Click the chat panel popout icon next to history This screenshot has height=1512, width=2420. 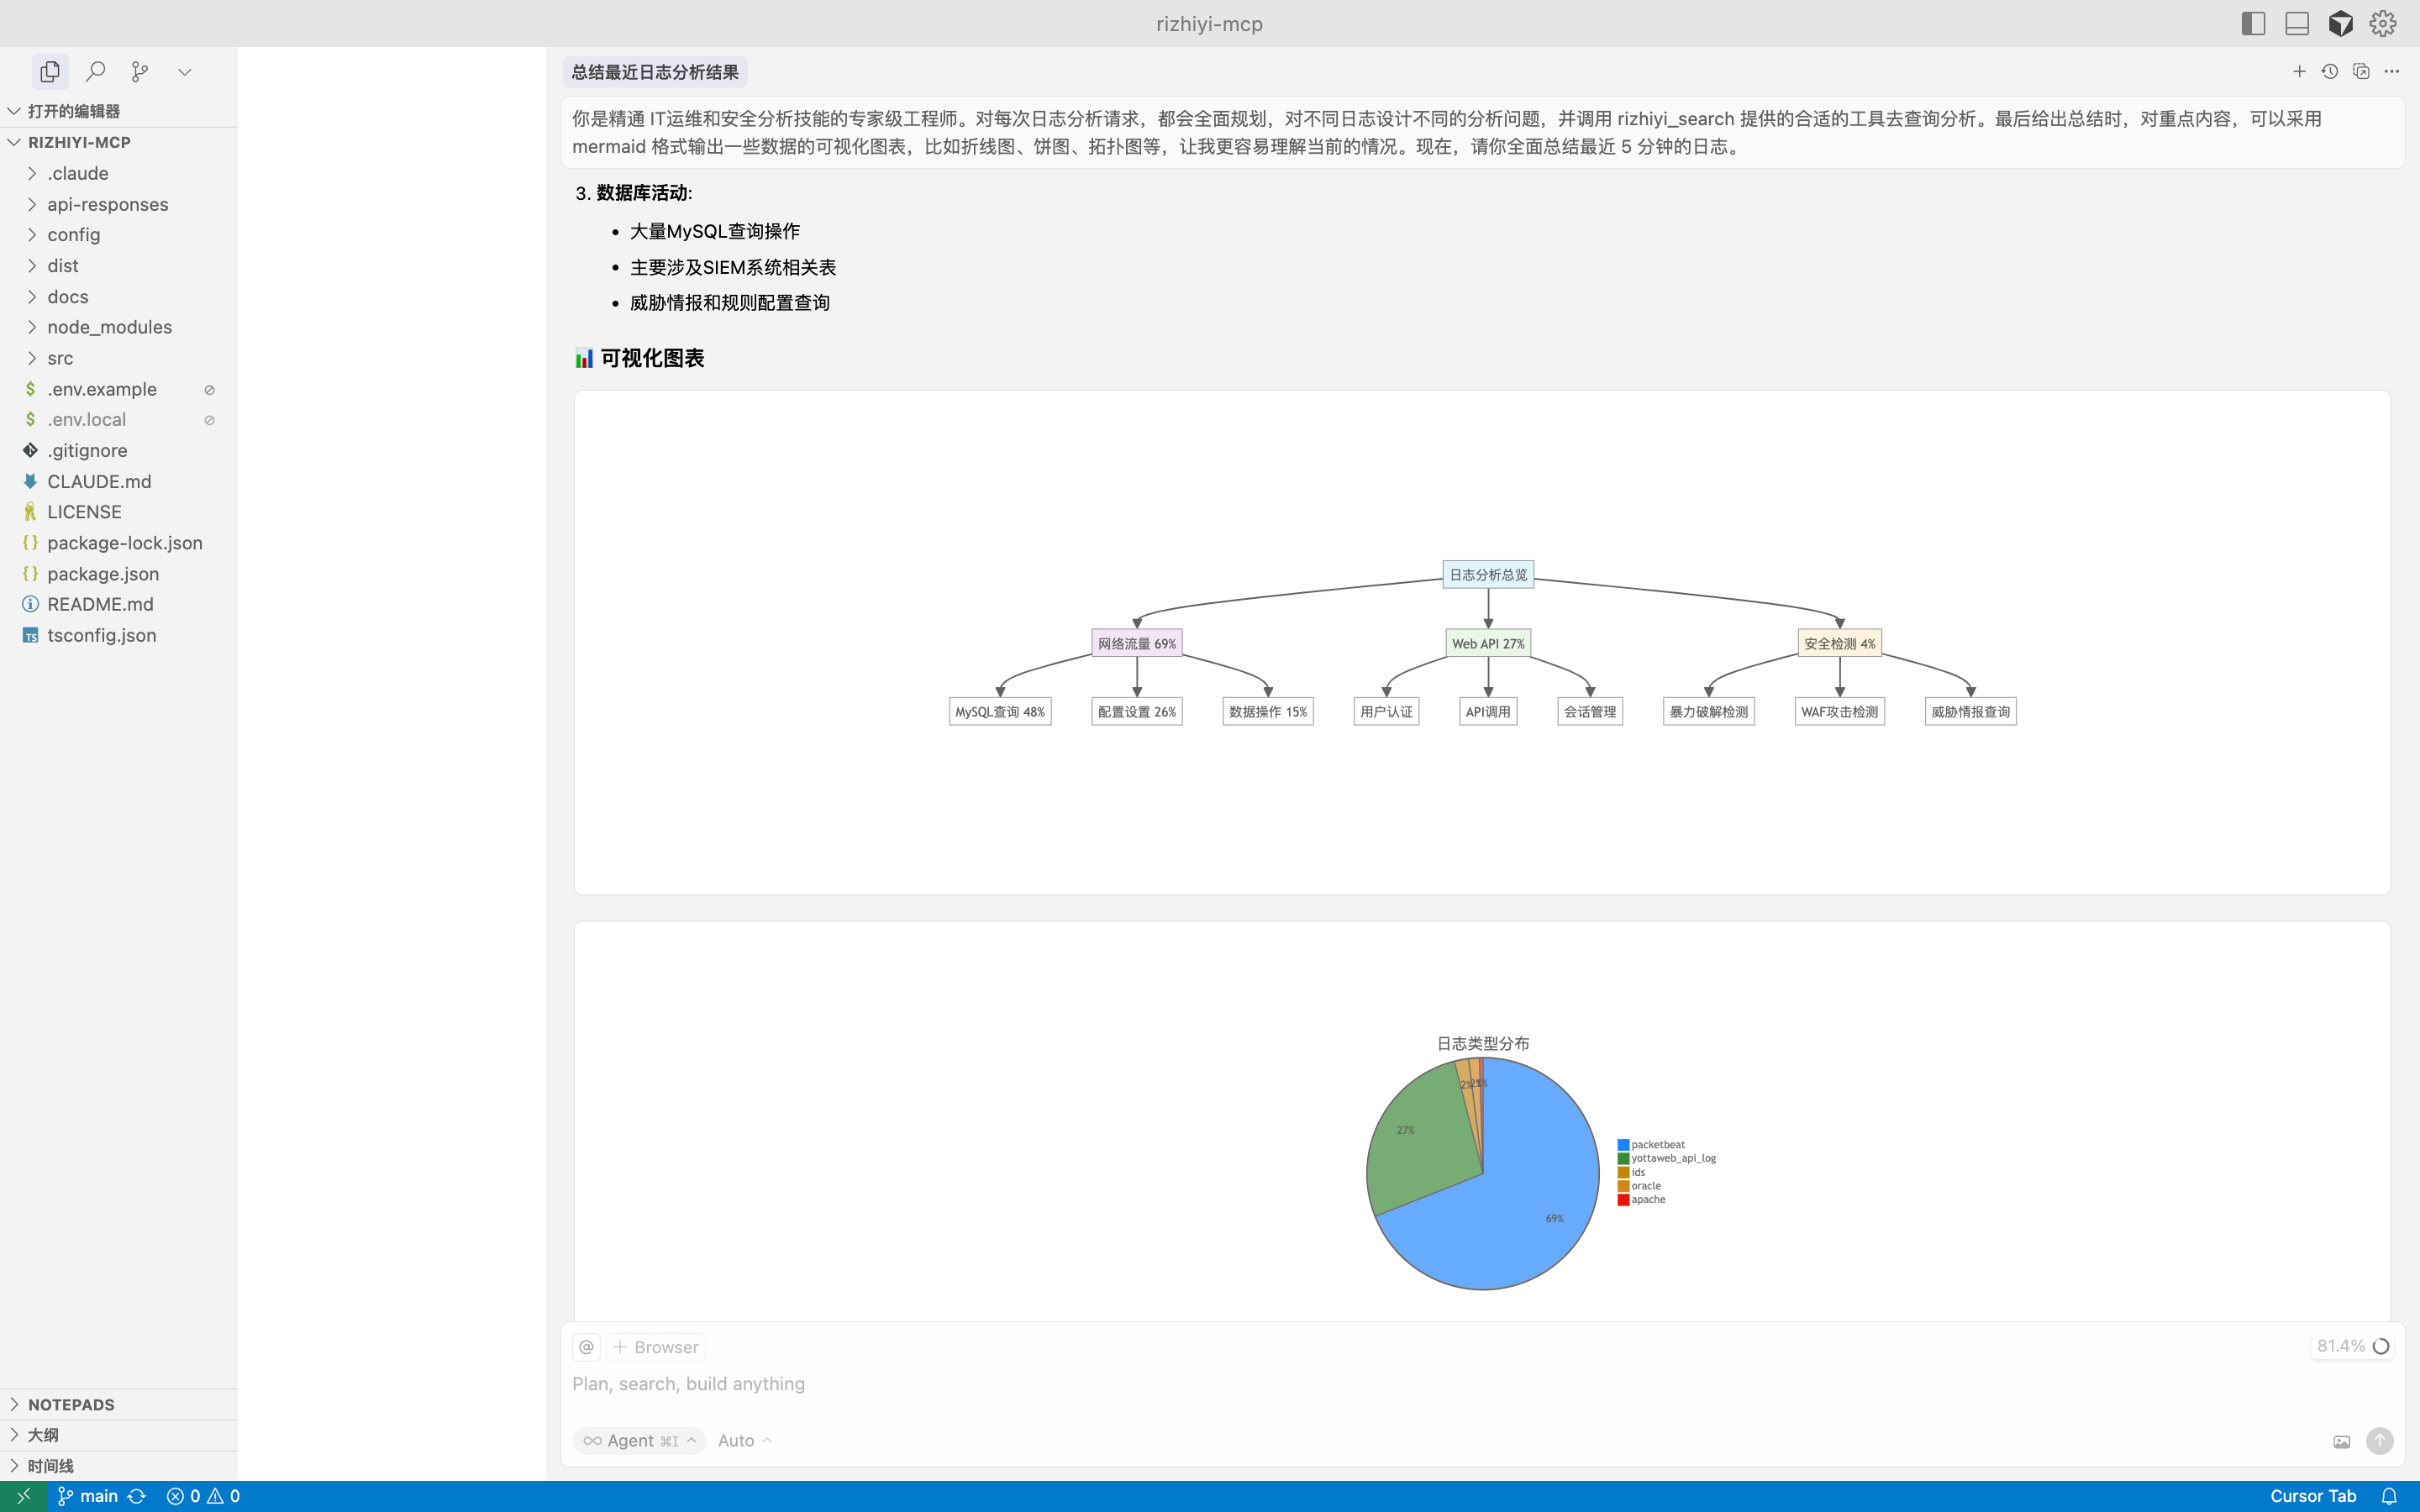click(x=2361, y=71)
